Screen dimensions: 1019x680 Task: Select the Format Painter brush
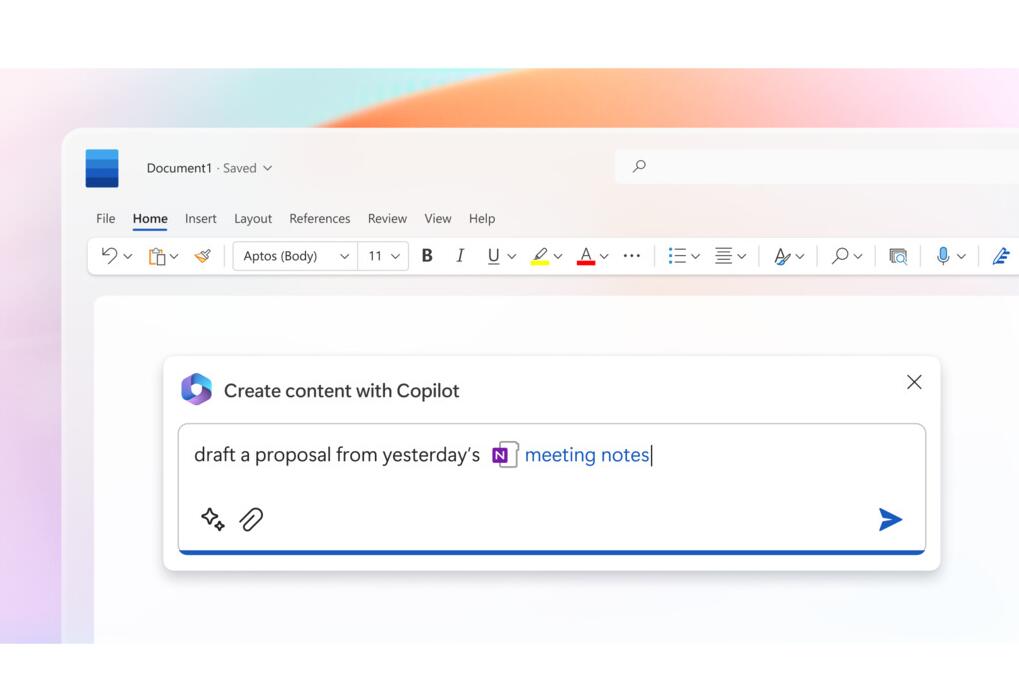tap(203, 256)
